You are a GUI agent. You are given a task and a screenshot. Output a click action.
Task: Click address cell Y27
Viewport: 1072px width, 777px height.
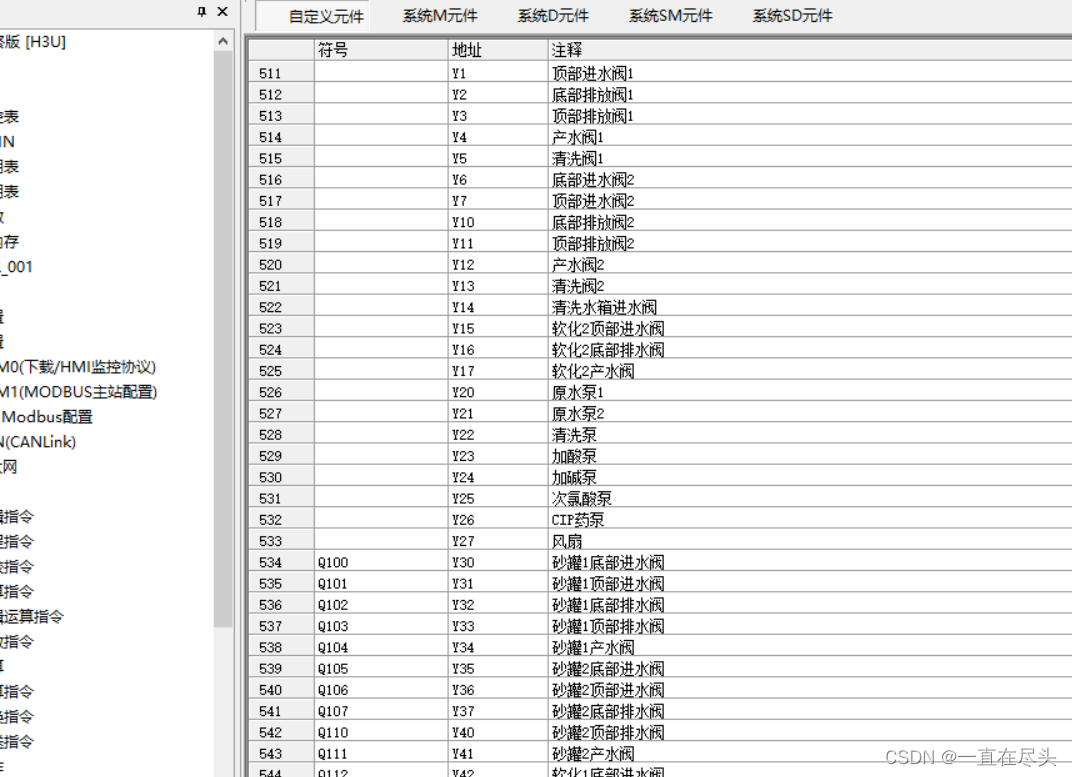pyautogui.click(x=498, y=541)
